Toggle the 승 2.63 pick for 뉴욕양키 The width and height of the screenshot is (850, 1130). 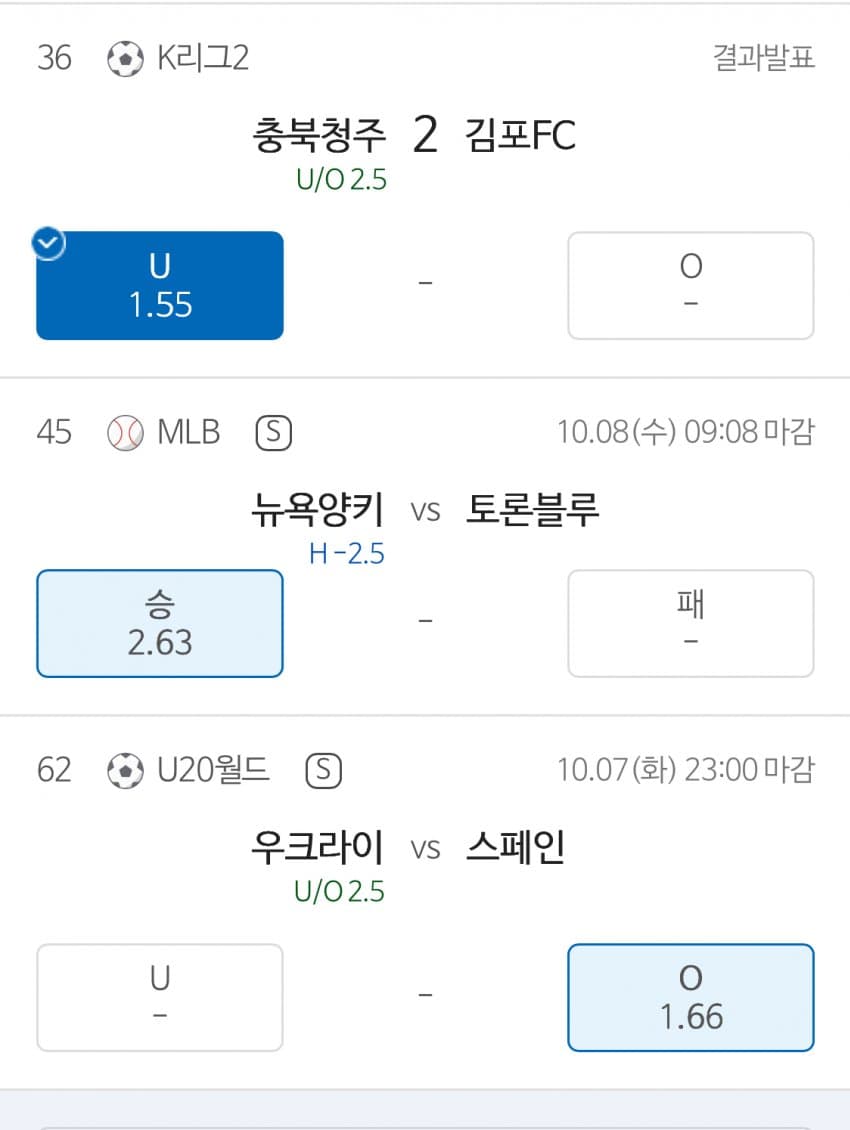[x=160, y=623]
